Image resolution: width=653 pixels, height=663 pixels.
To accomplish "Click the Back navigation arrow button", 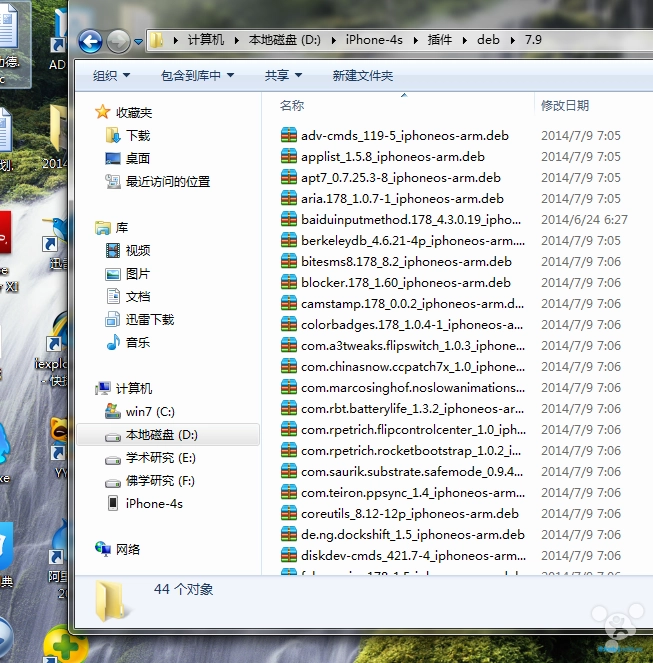I will coord(90,41).
